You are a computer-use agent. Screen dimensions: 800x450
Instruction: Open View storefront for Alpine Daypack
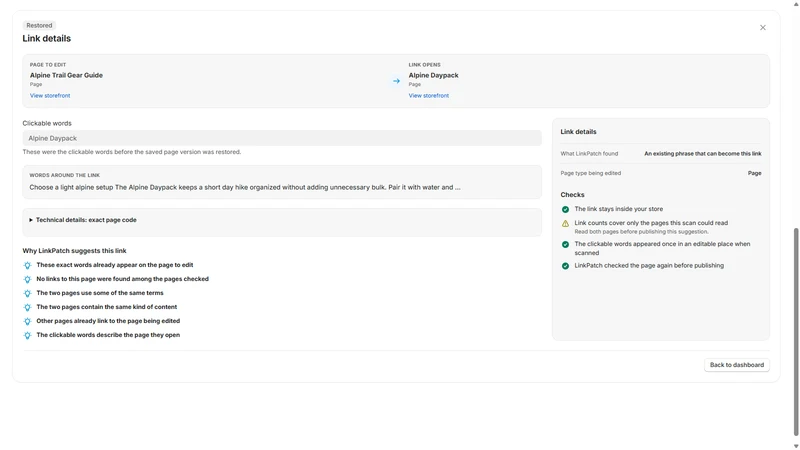(429, 95)
